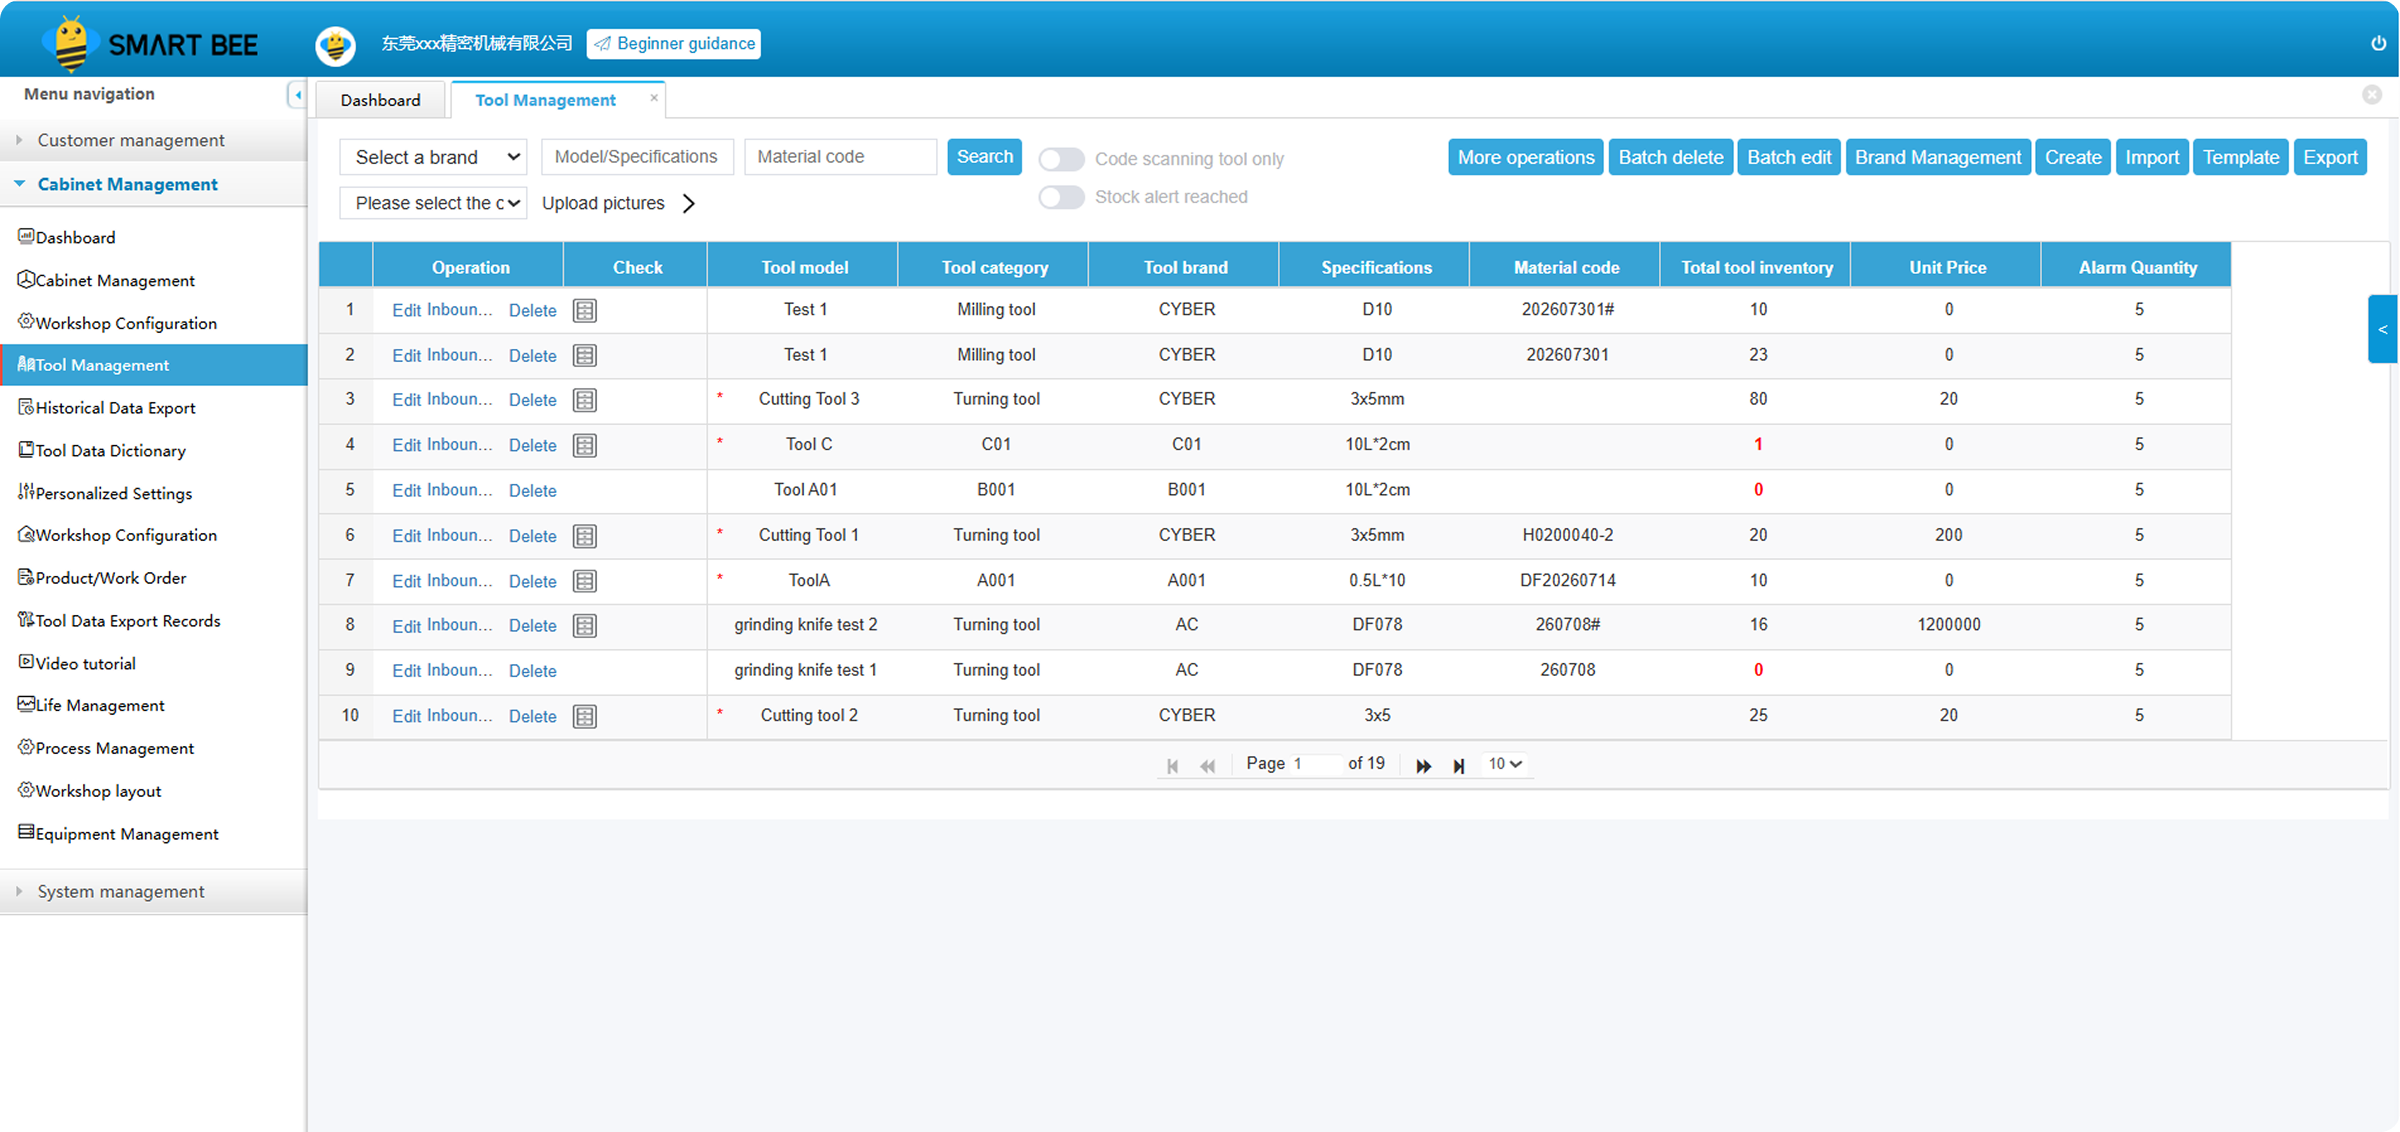2400x1132 pixels.
Task: Open Personalized Settings in sidebar
Action: [105, 493]
